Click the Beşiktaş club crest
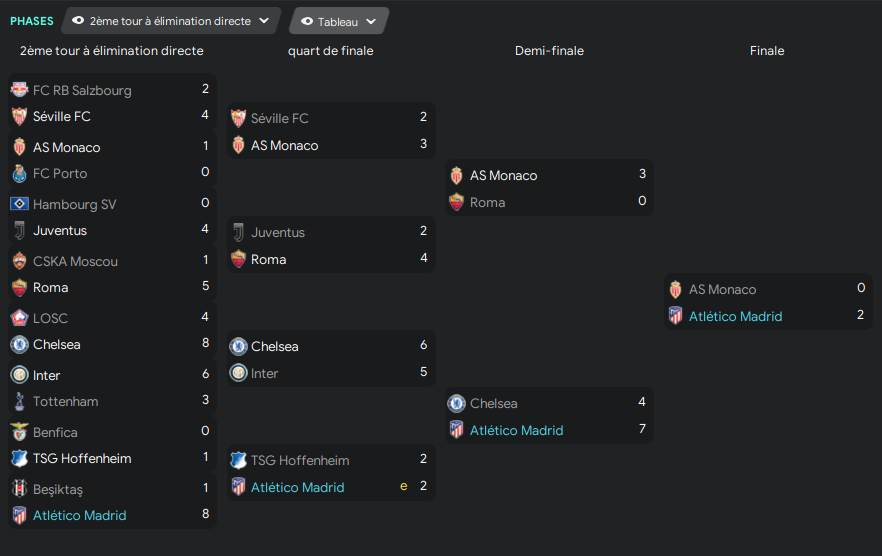 tap(18, 489)
